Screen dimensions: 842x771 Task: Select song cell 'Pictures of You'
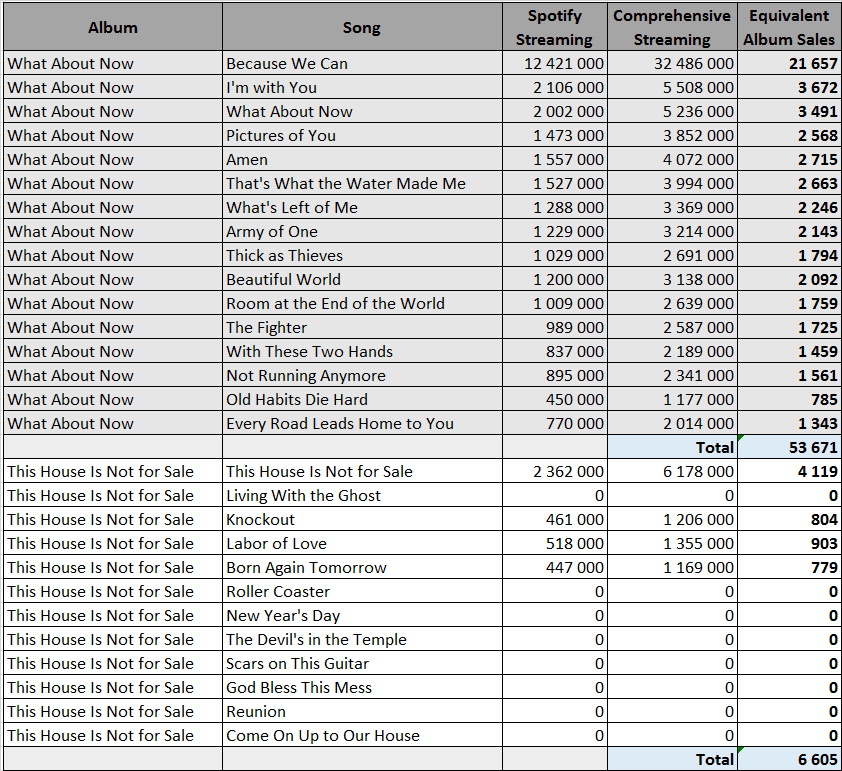[x=362, y=135]
